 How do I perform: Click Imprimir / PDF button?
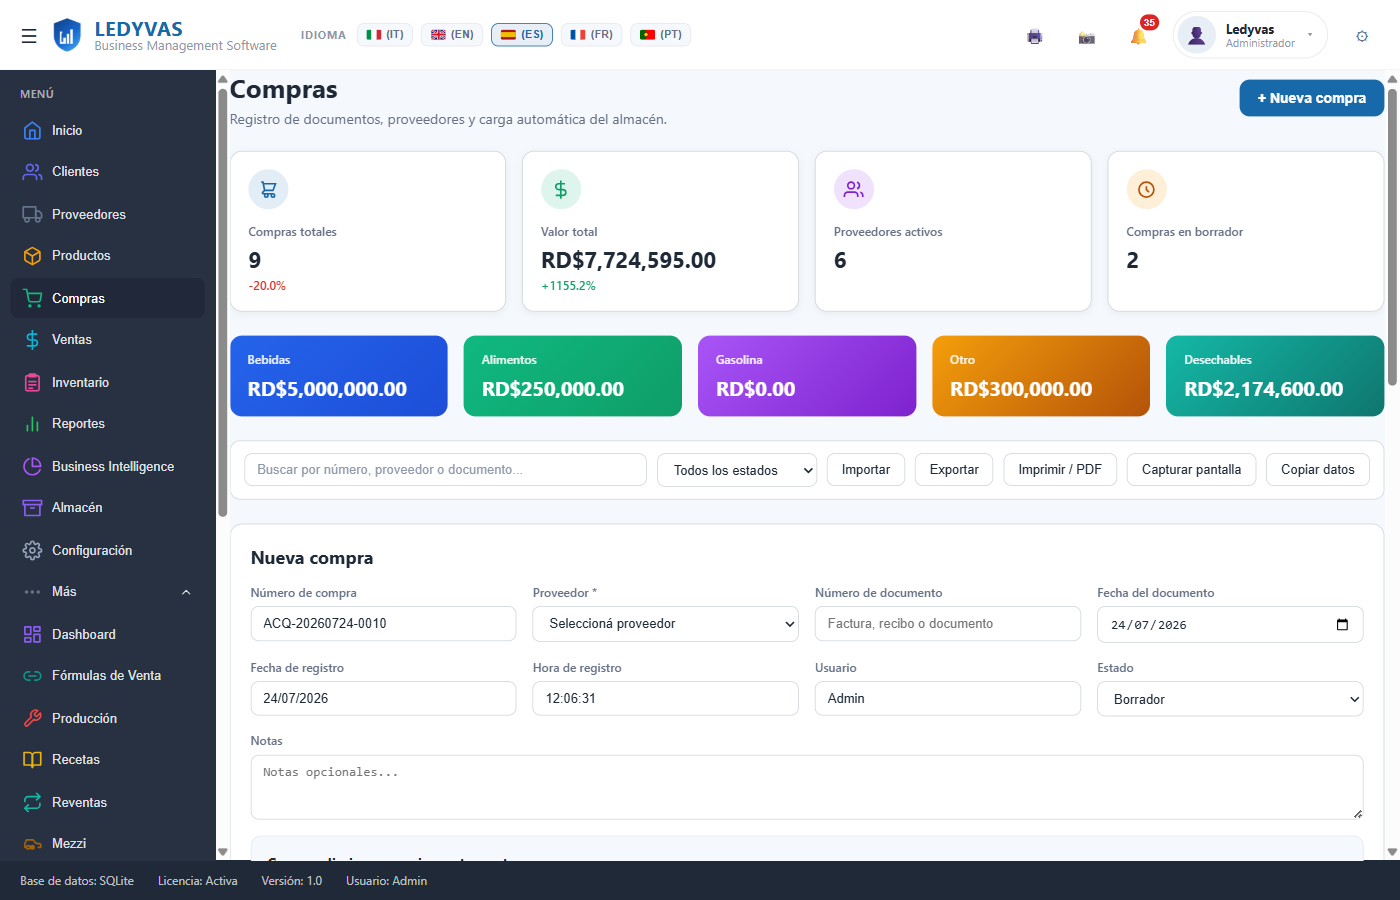[x=1060, y=469]
